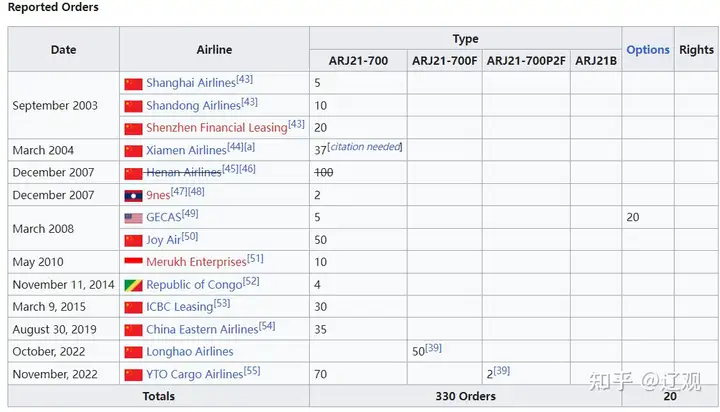720x412 pixels.
Task: Click the 'ARJ21B' column header
Action: pyautogui.click(x=596, y=61)
